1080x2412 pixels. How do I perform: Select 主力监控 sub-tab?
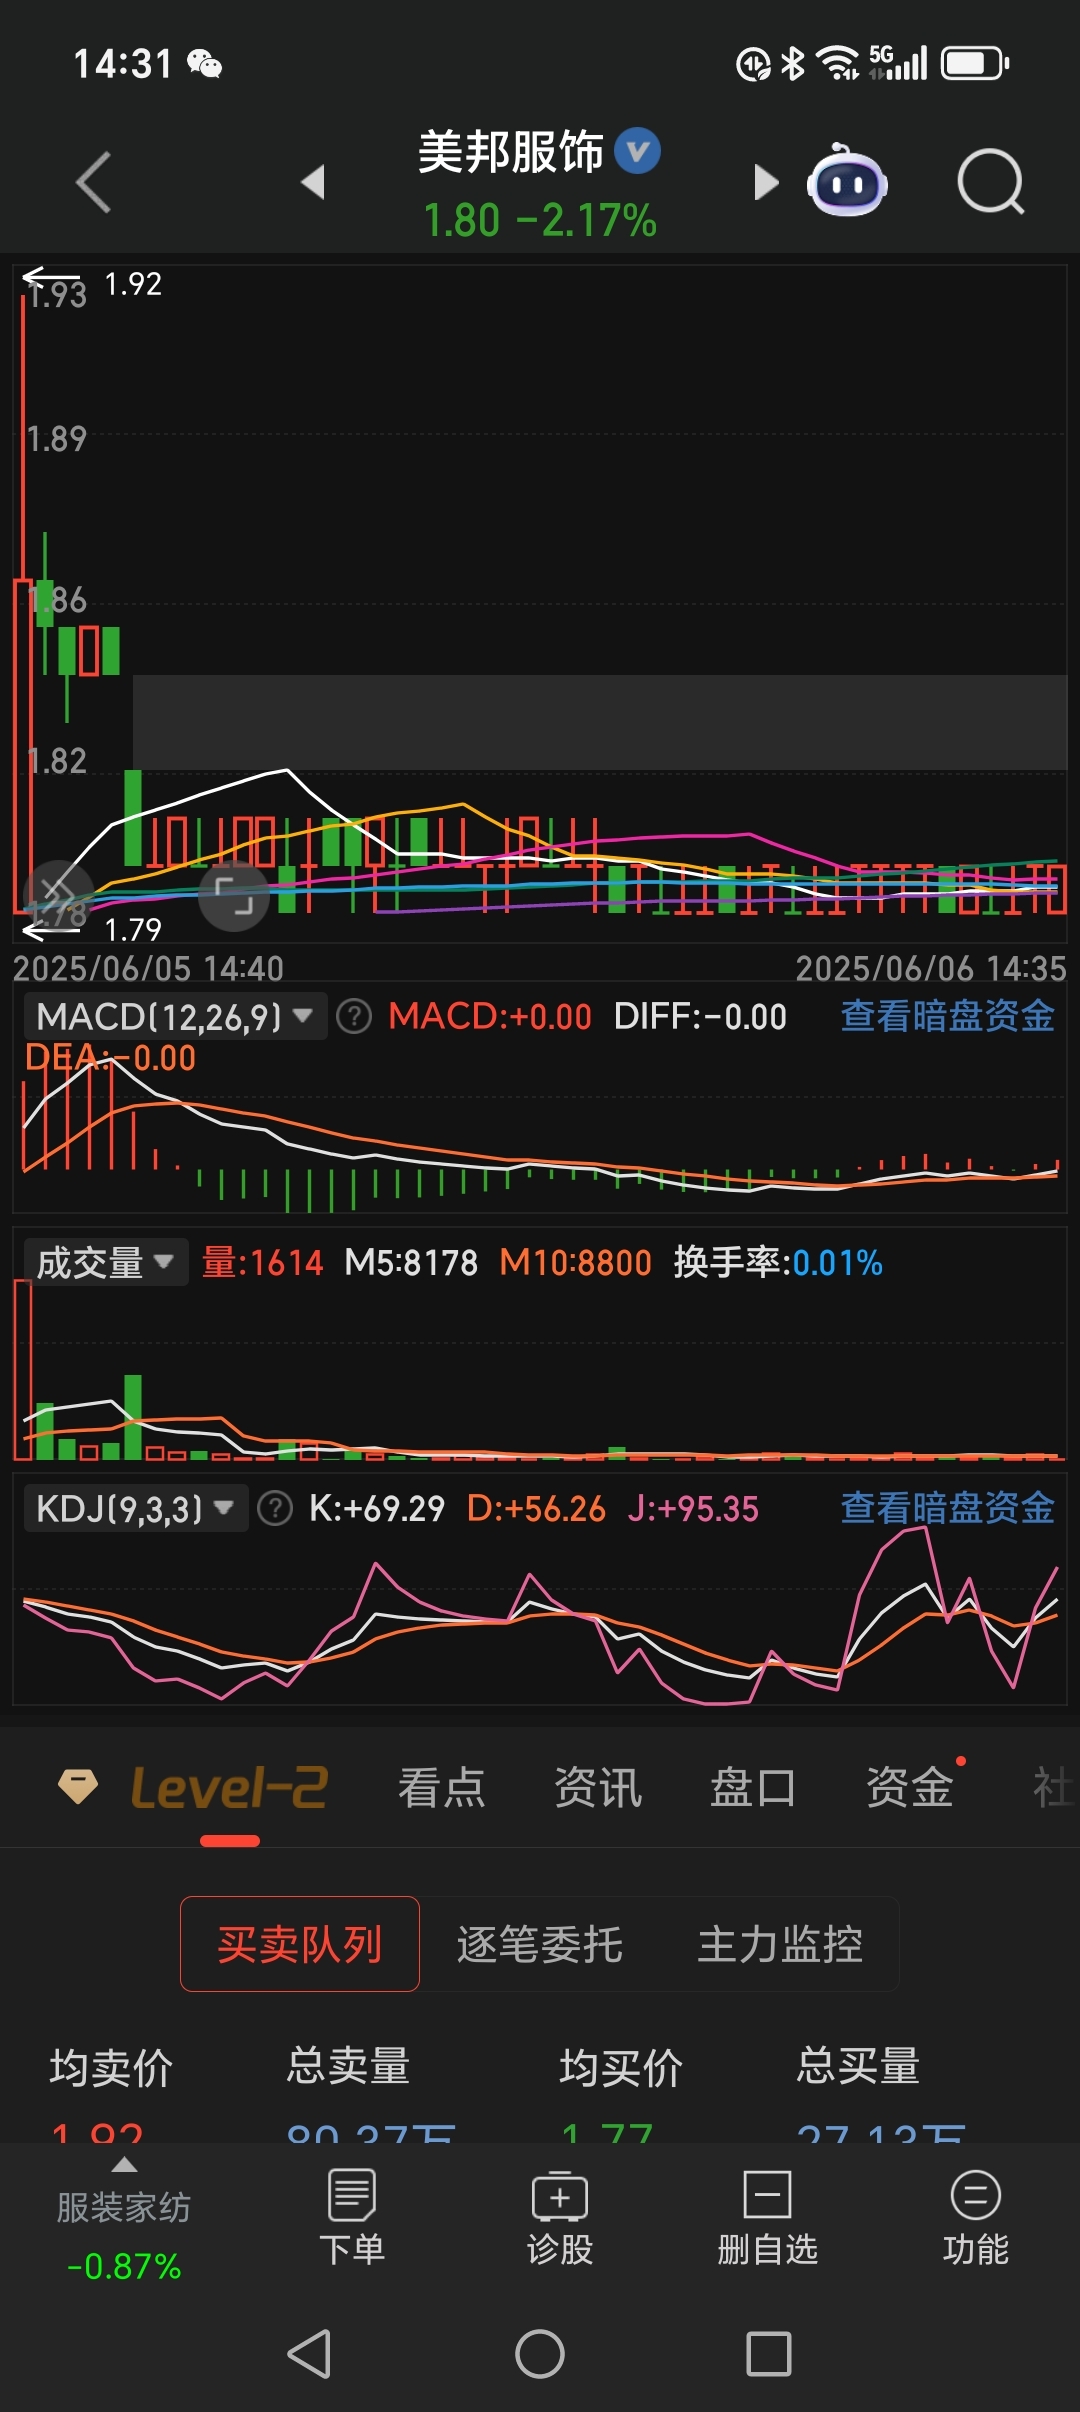(x=780, y=1944)
